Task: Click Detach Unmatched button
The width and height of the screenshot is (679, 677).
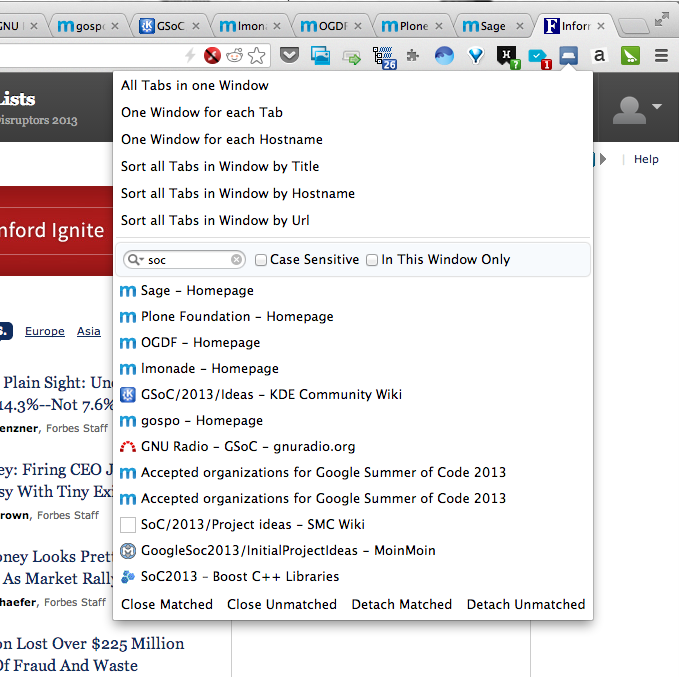Action: pos(525,604)
